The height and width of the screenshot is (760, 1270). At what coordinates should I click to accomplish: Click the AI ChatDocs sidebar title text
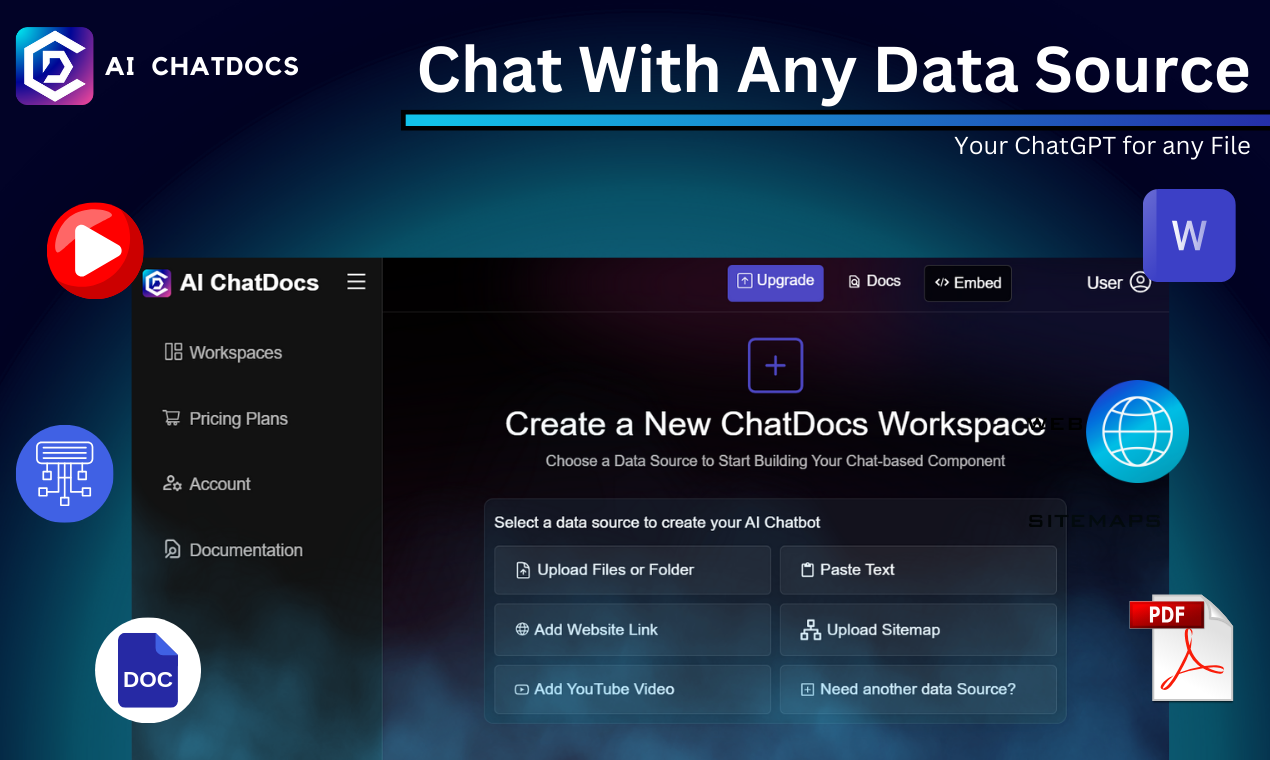click(249, 283)
